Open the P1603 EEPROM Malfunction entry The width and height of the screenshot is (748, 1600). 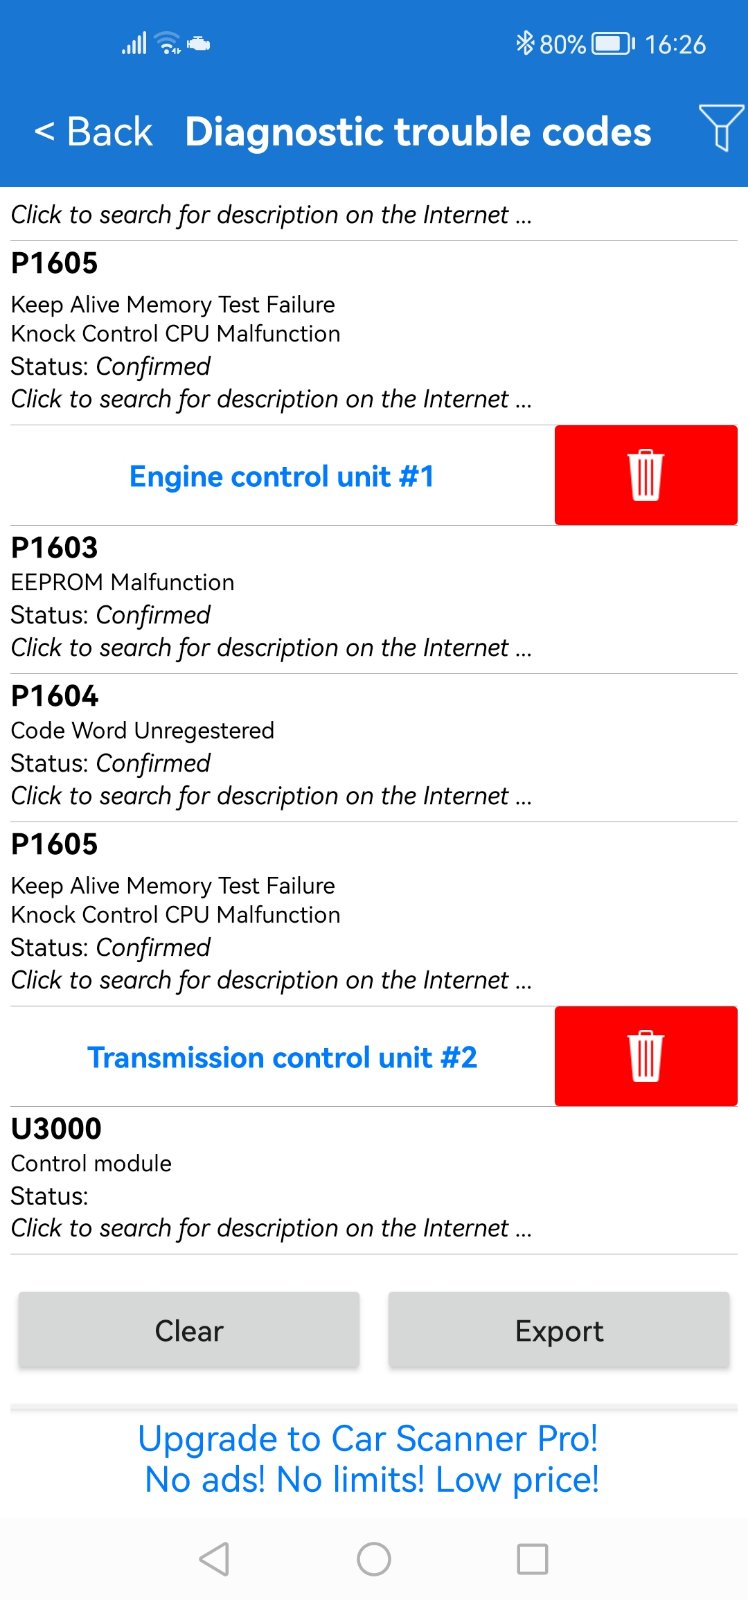coord(122,582)
